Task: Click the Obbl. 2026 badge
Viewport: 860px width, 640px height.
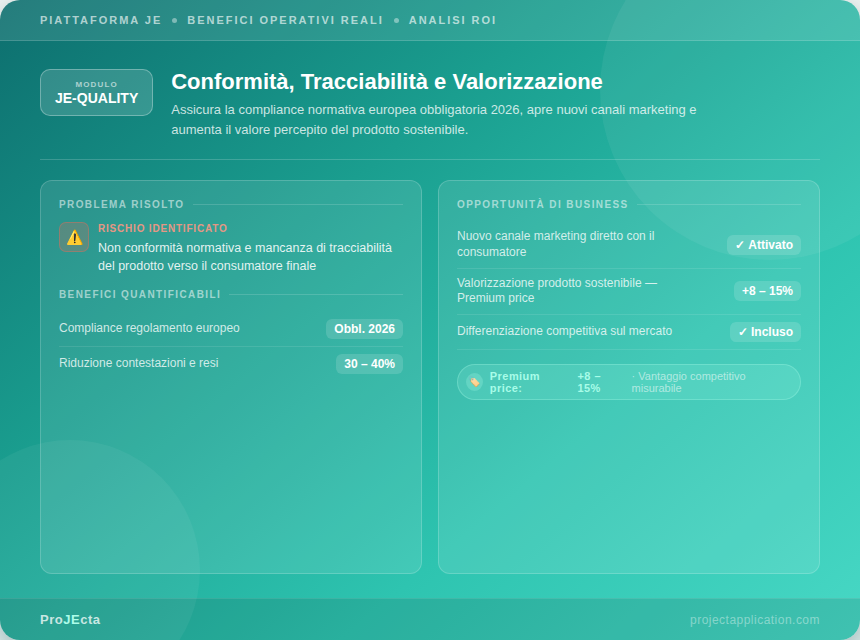Action: coord(364,329)
